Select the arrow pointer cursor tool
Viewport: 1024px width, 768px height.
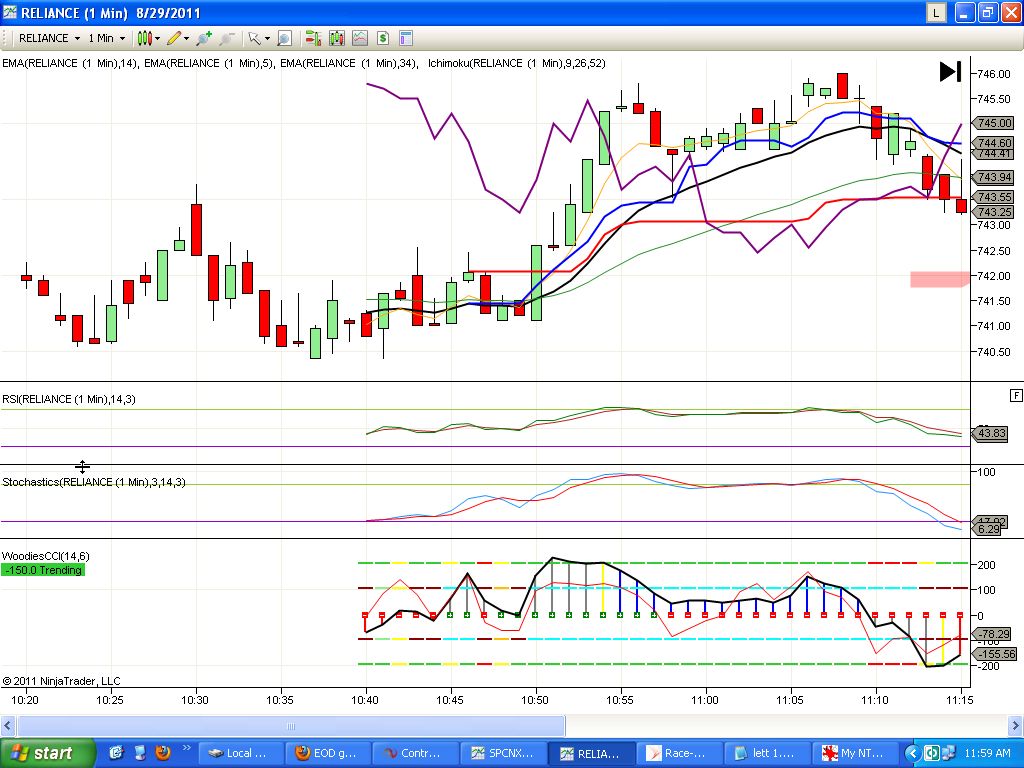pos(254,39)
